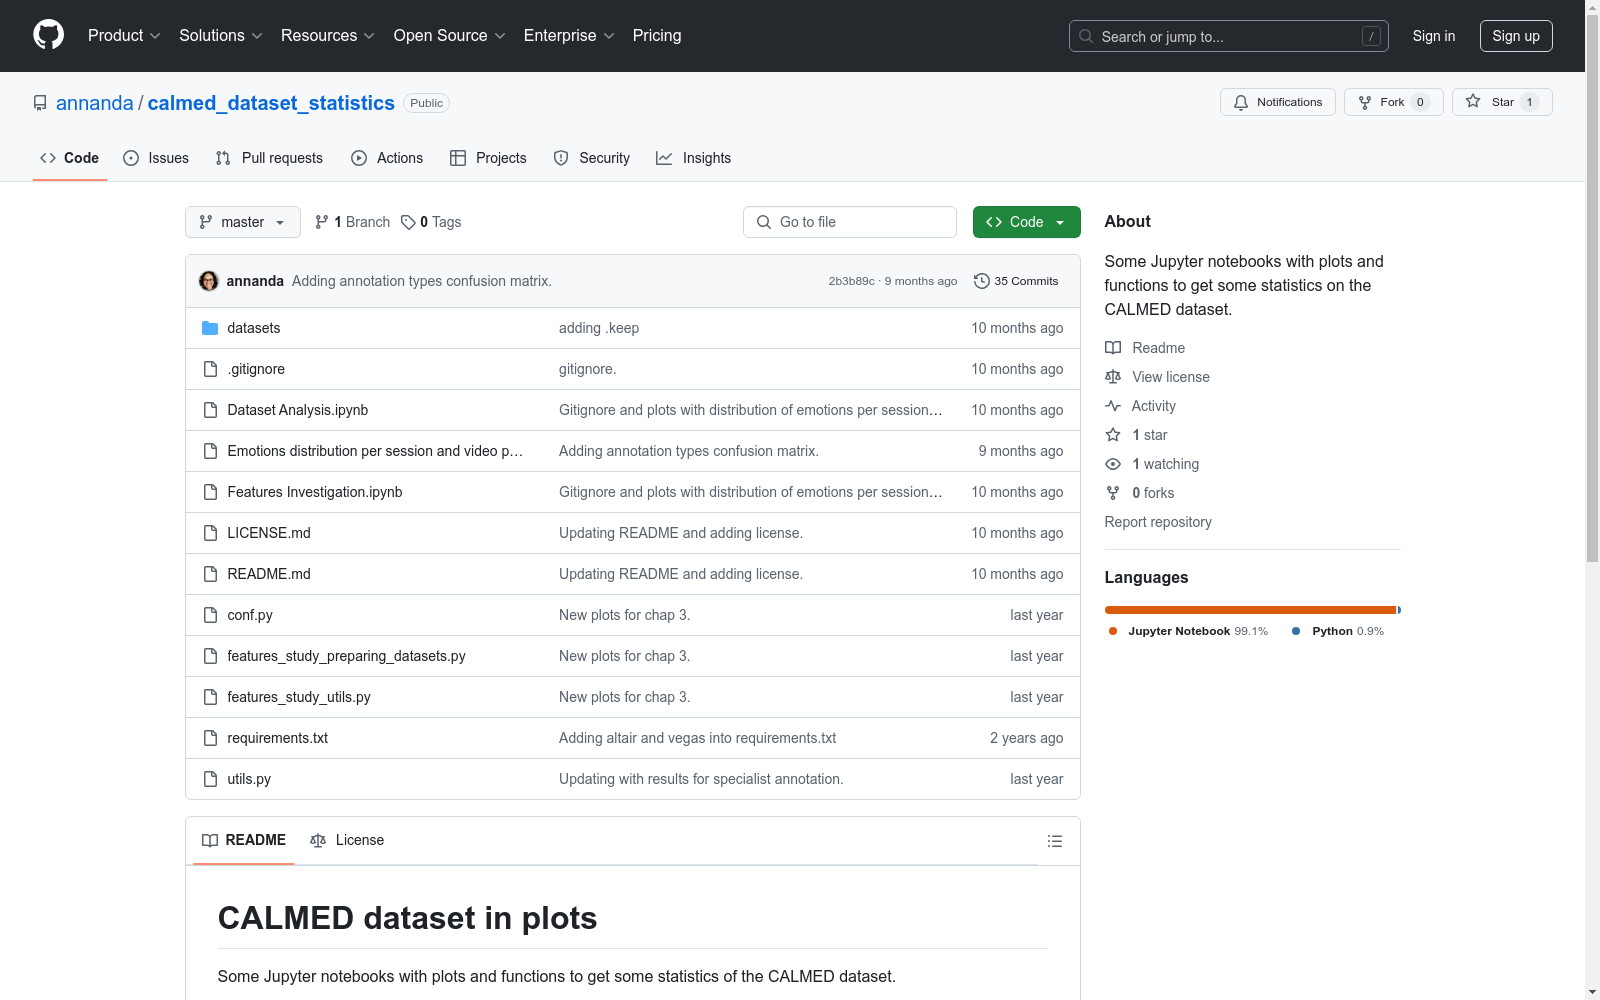Click the conf.py file icon
The width and height of the screenshot is (1600, 1000).
(x=210, y=615)
